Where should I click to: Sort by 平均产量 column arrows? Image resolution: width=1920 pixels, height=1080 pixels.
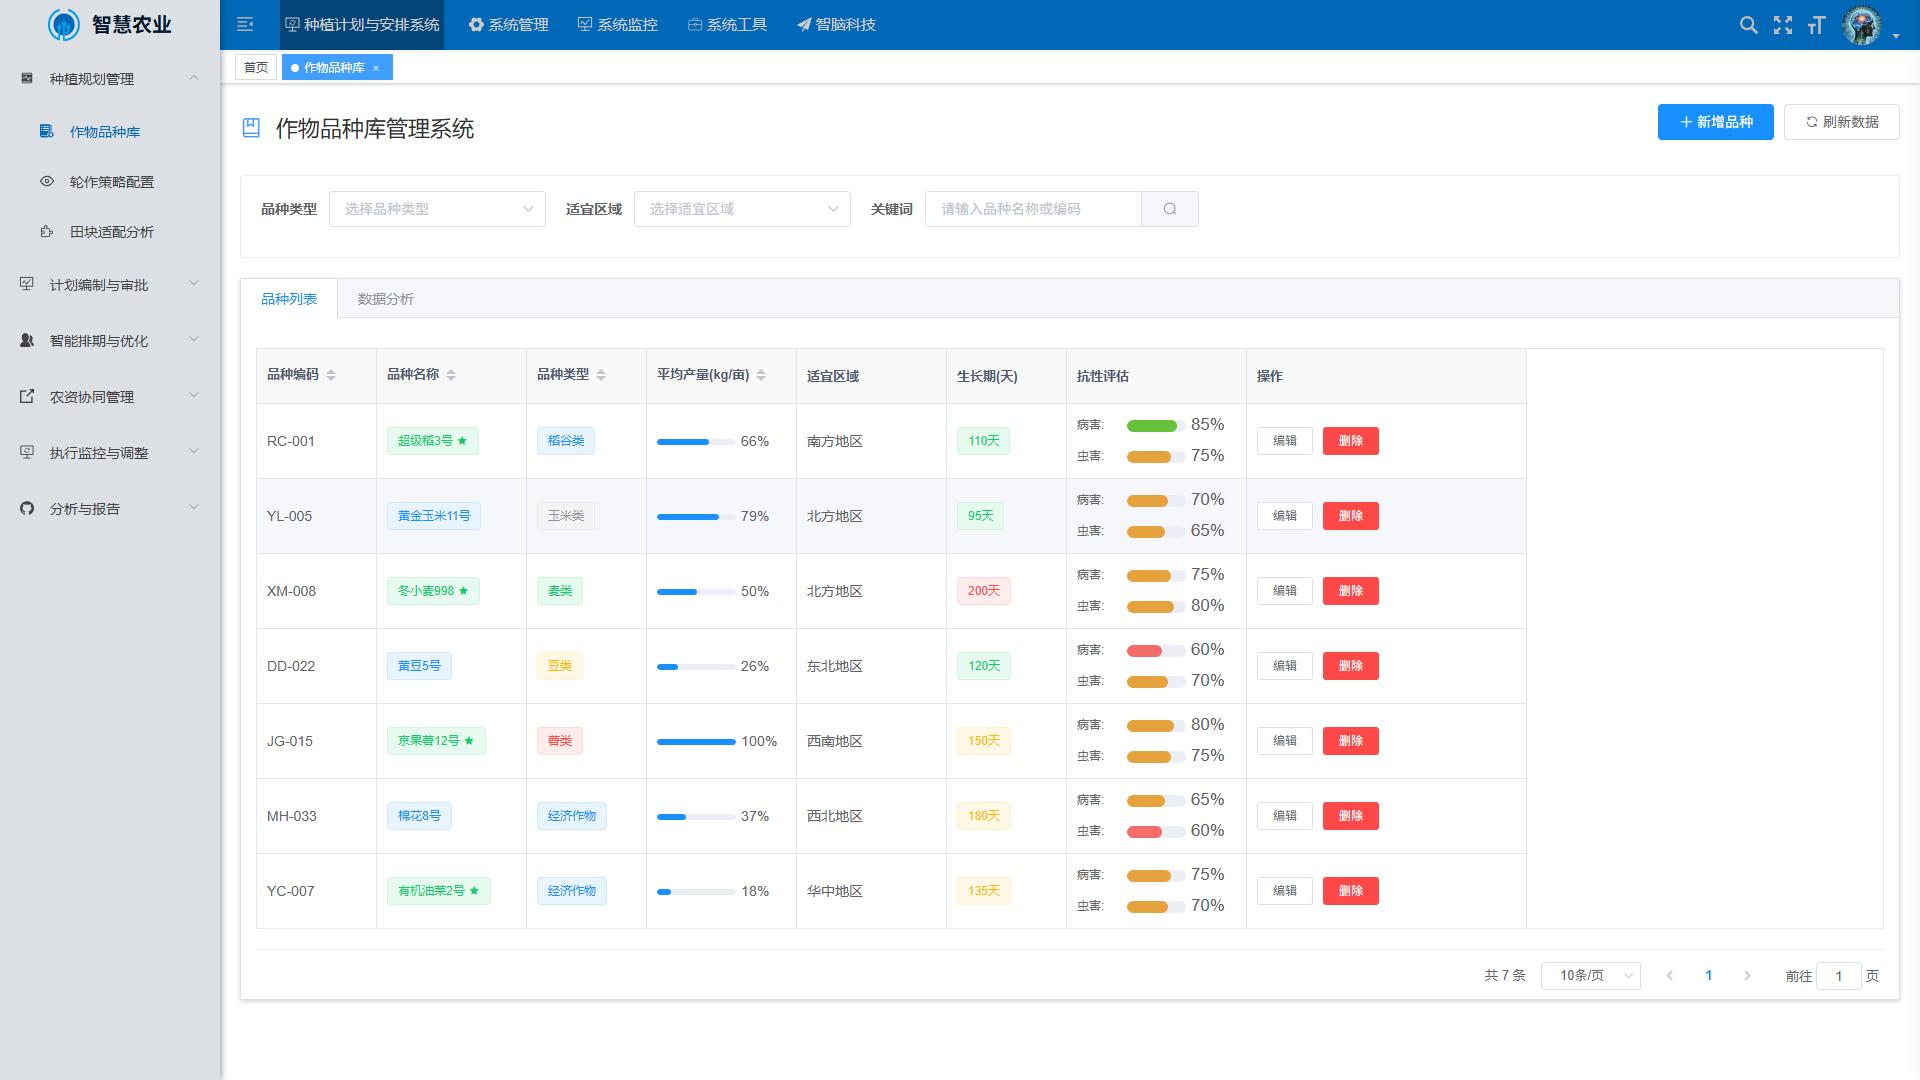761,375
